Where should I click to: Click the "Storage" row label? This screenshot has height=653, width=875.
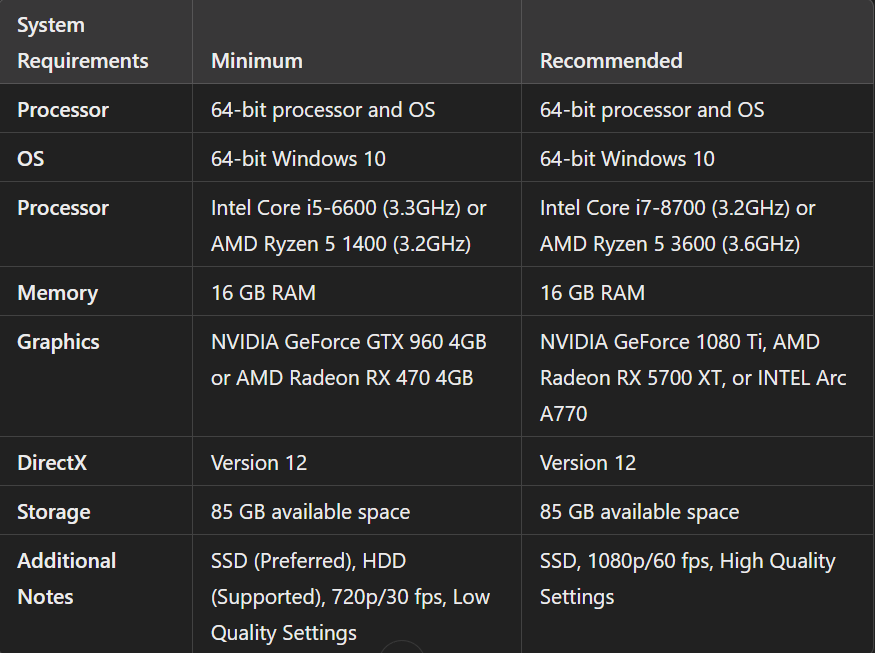pos(54,512)
